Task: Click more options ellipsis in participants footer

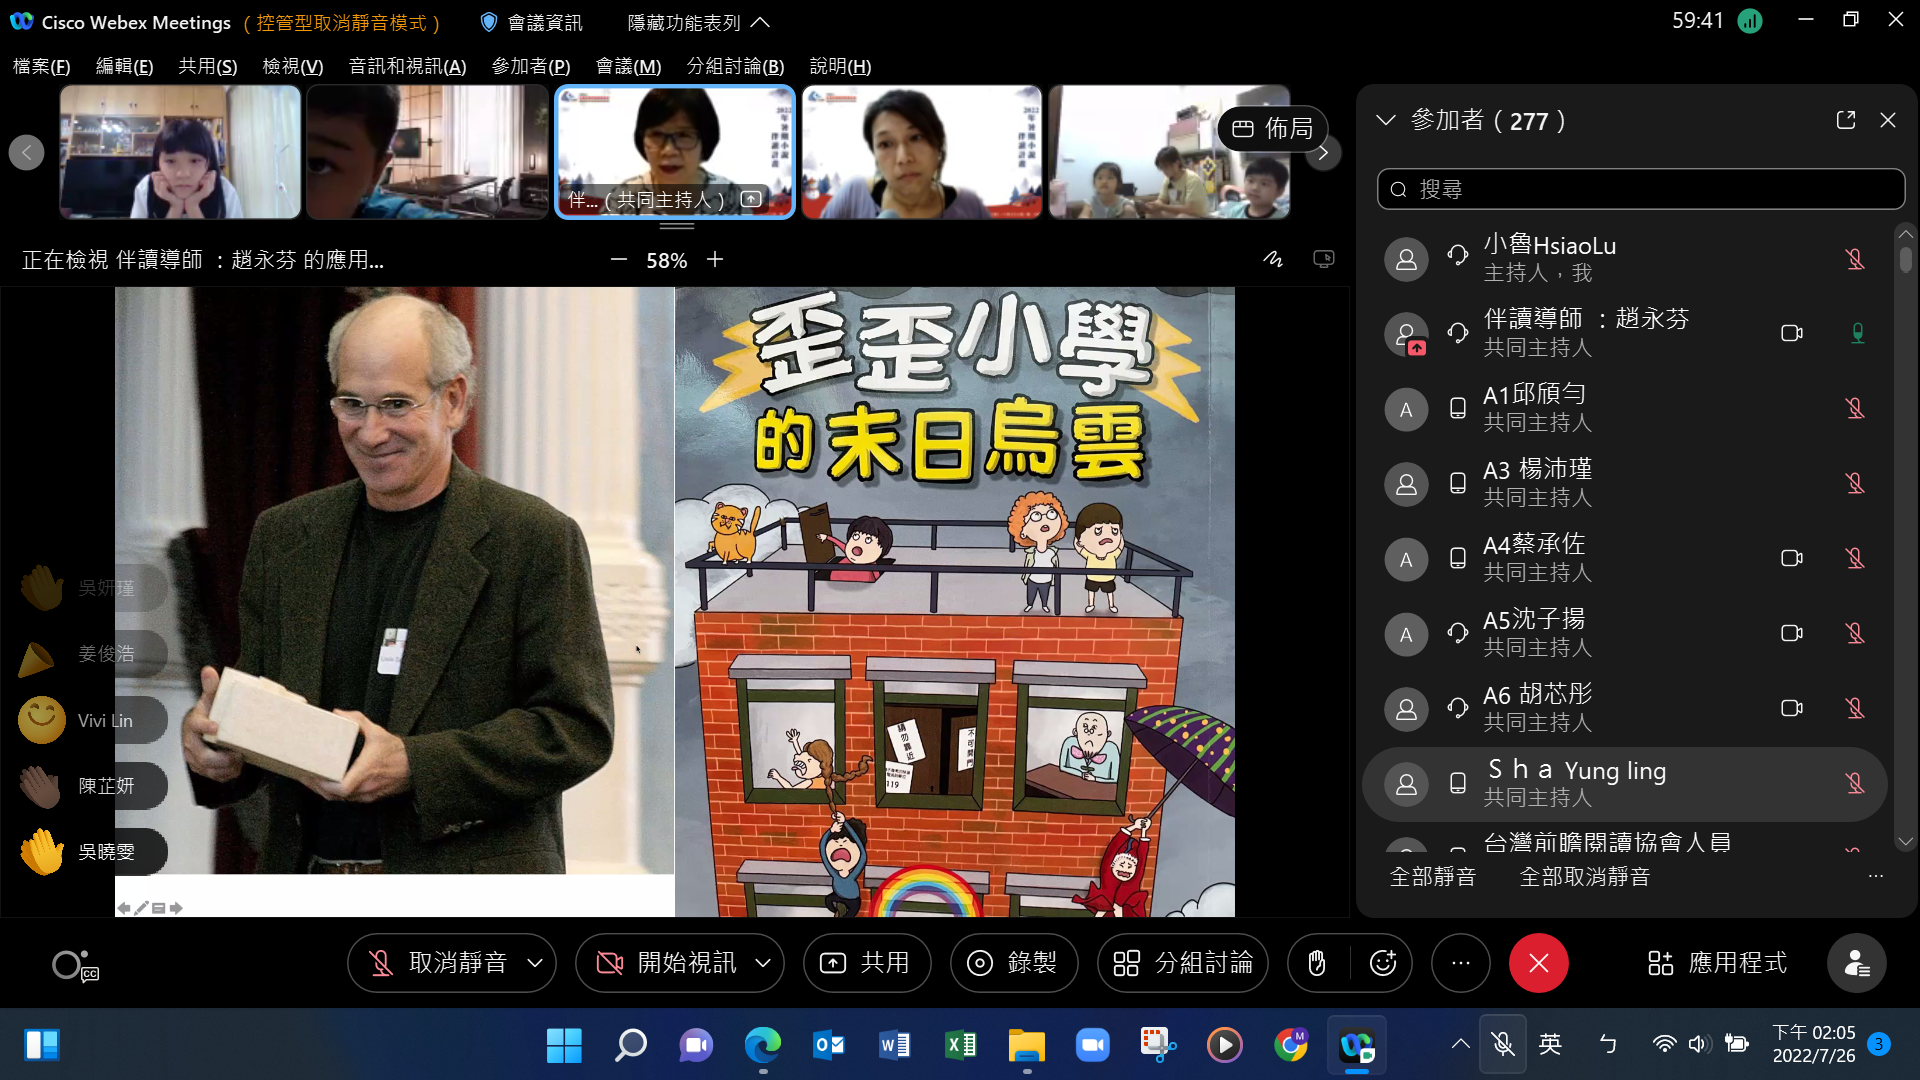Action: (x=1875, y=876)
